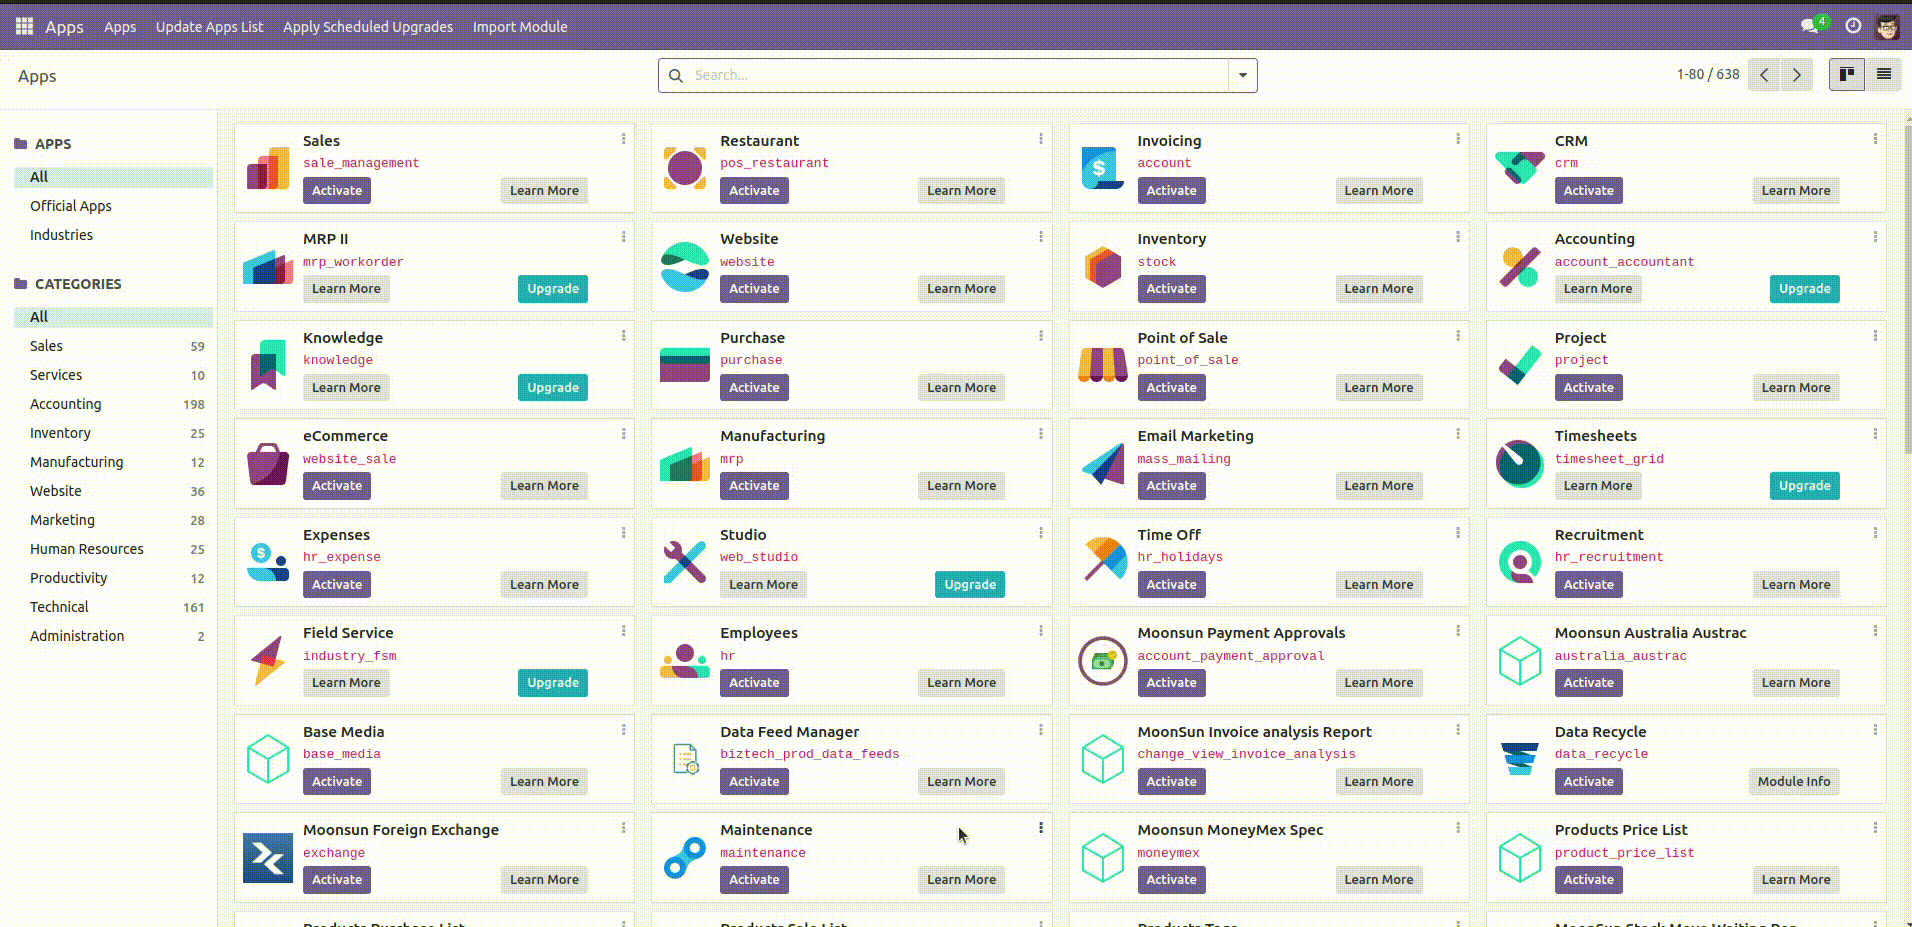Go to previous page of apps

pyautogui.click(x=1764, y=75)
